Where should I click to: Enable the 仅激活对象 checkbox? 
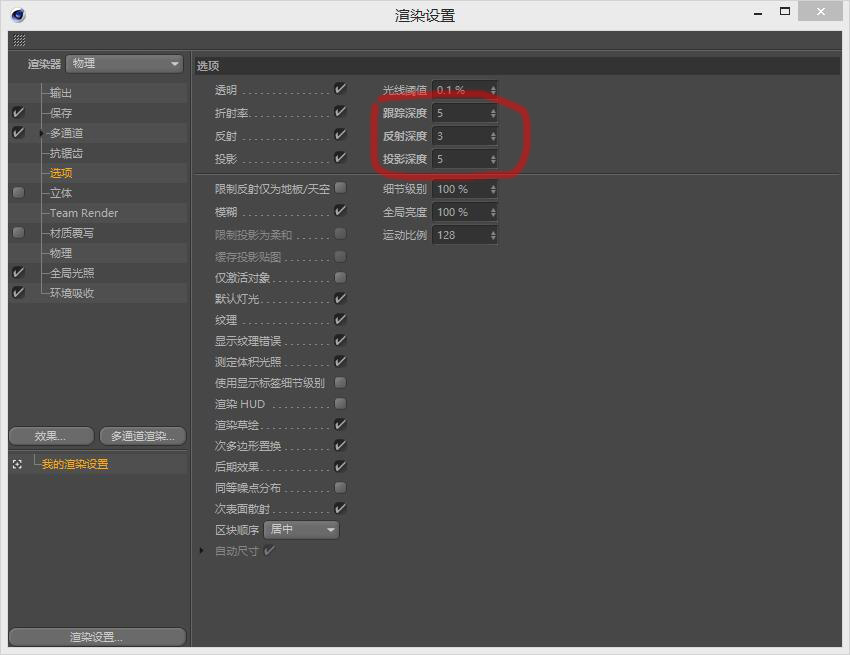click(340, 278)
